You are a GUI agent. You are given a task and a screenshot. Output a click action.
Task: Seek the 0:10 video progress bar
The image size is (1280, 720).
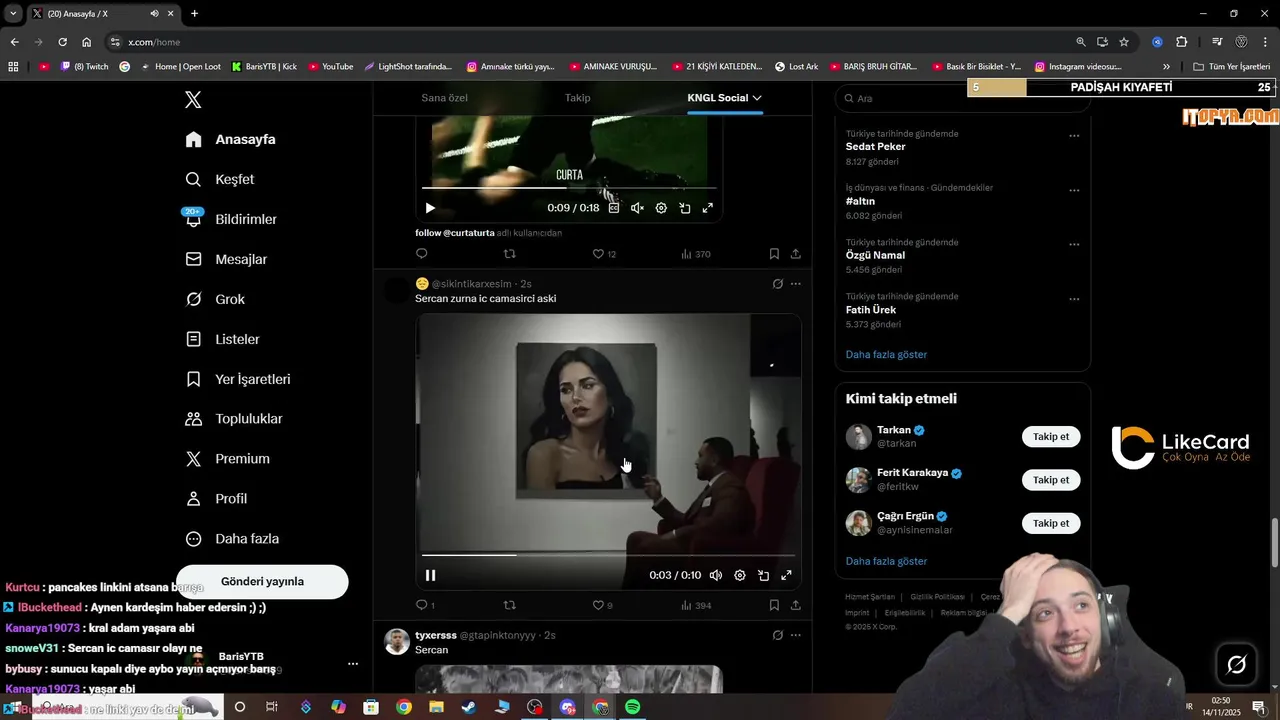[x=608, y=554]
